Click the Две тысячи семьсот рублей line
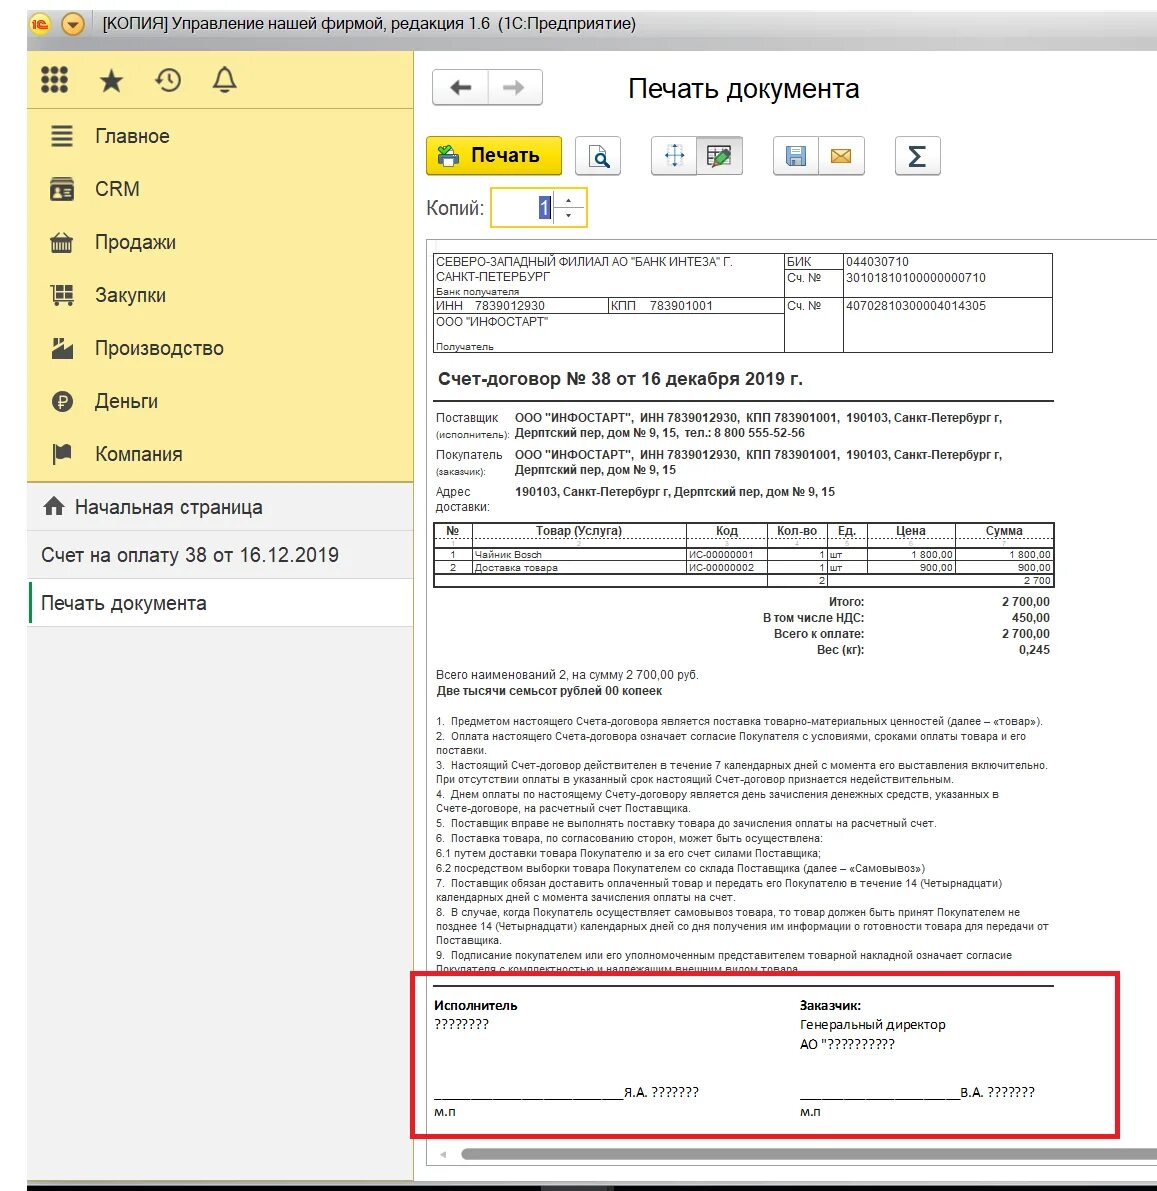 [549, 691]
